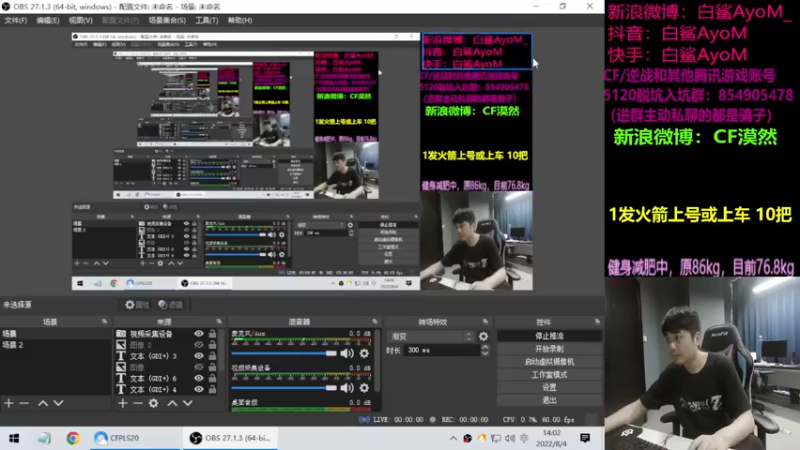Toggle lock on 图像 2 source
Screen dimensions: 800x450
212,345
